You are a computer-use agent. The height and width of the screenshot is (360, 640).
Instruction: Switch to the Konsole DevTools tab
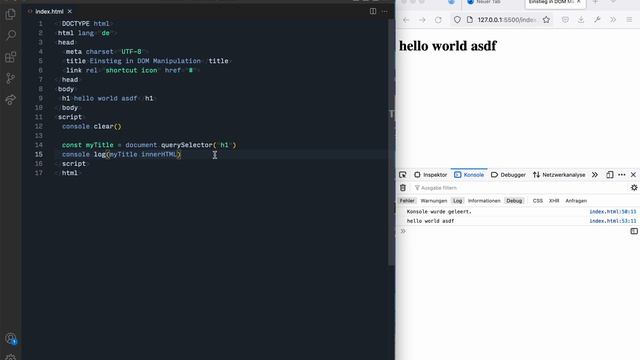click(x=469, y=175)
